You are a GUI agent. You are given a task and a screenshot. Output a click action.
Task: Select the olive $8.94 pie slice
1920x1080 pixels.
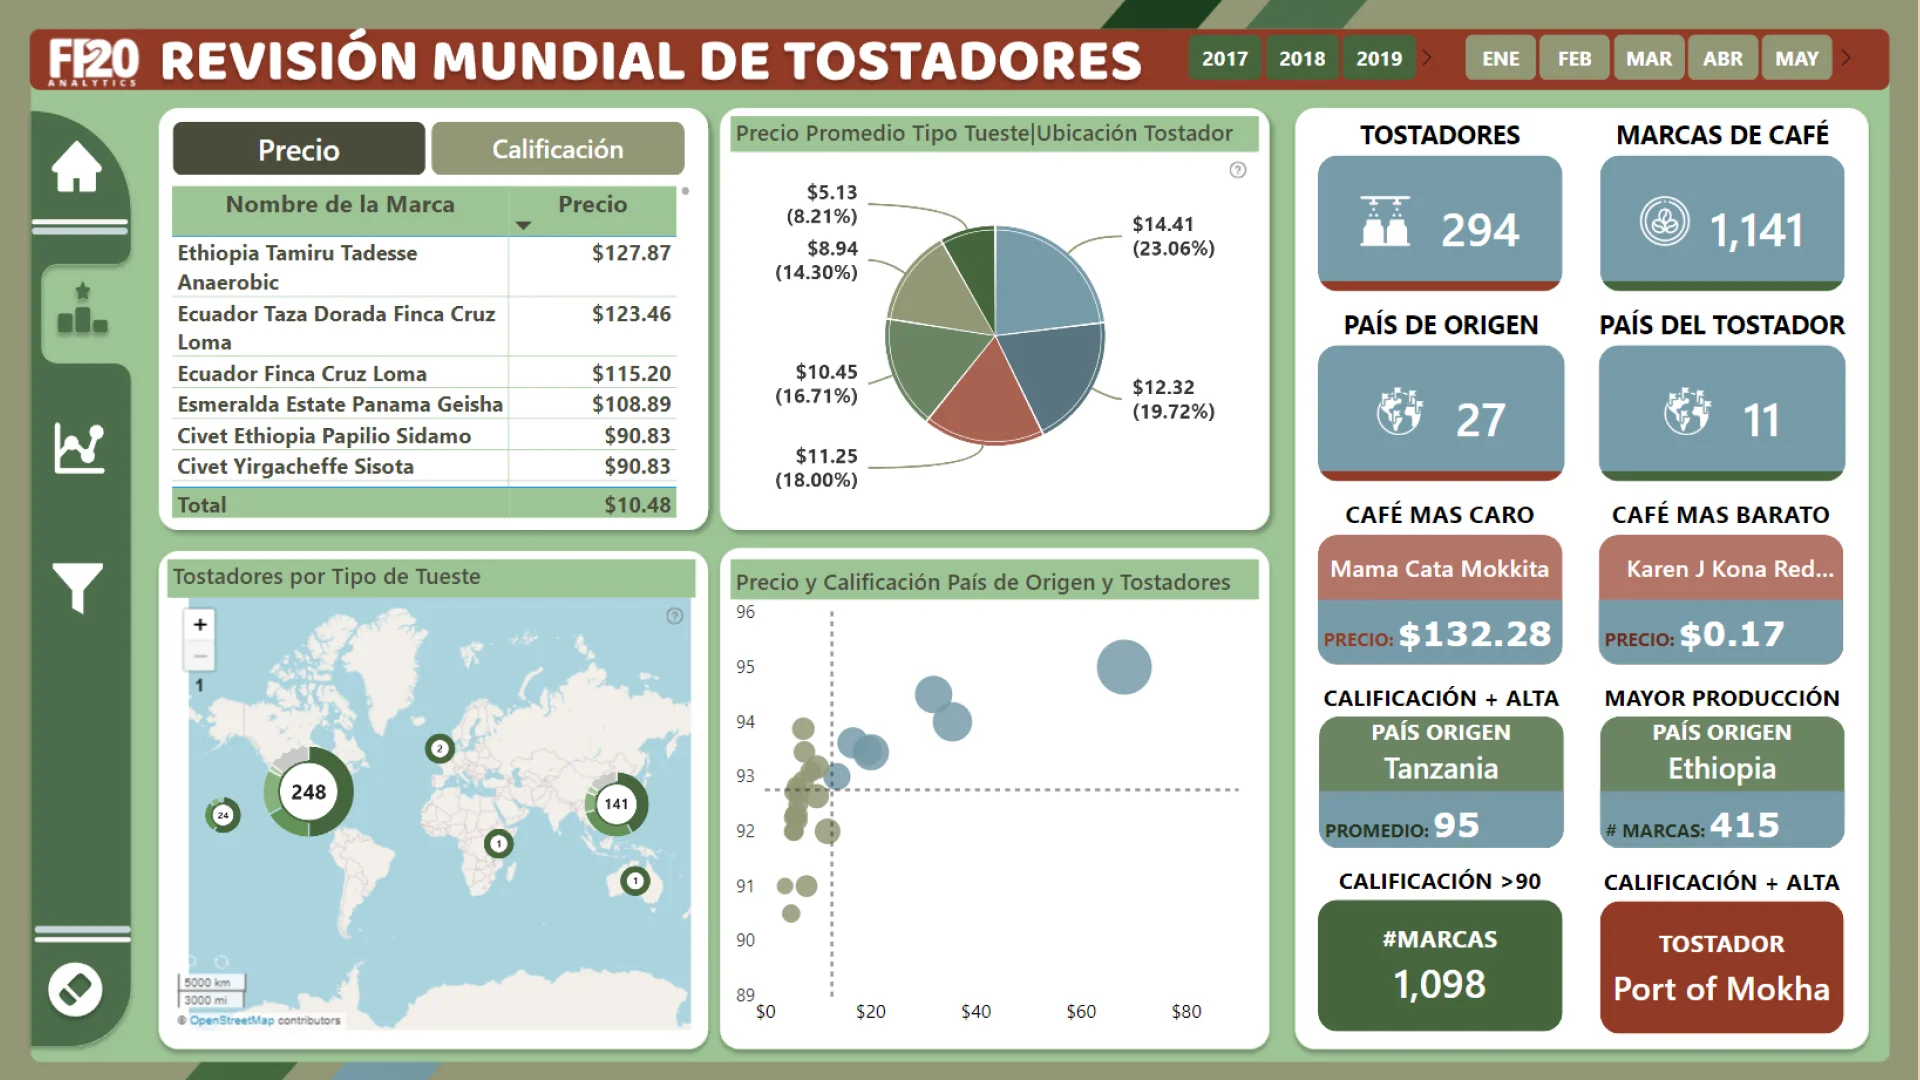(x=935, y=291)
